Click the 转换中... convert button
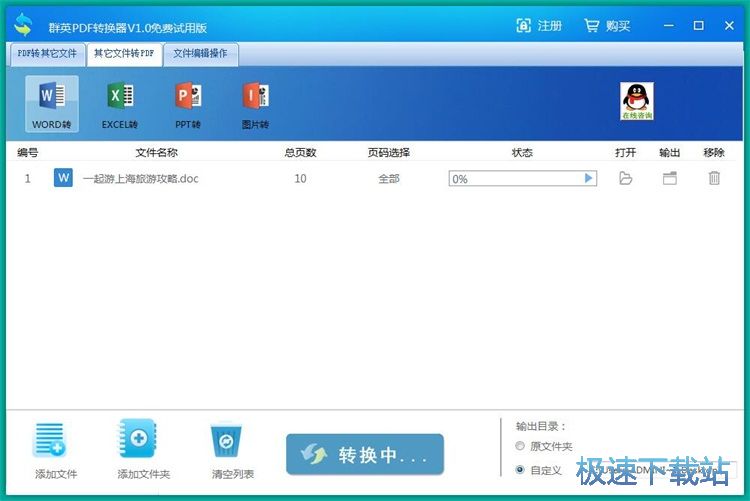Viewport: 750px width, 501px height. (x=365, y=454)
